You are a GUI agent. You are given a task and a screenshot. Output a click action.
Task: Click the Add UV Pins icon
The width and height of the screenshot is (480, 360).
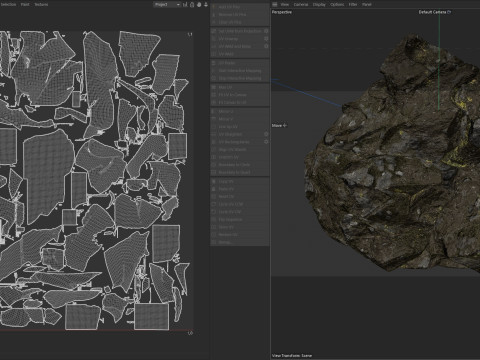click(x=214, y=7)
